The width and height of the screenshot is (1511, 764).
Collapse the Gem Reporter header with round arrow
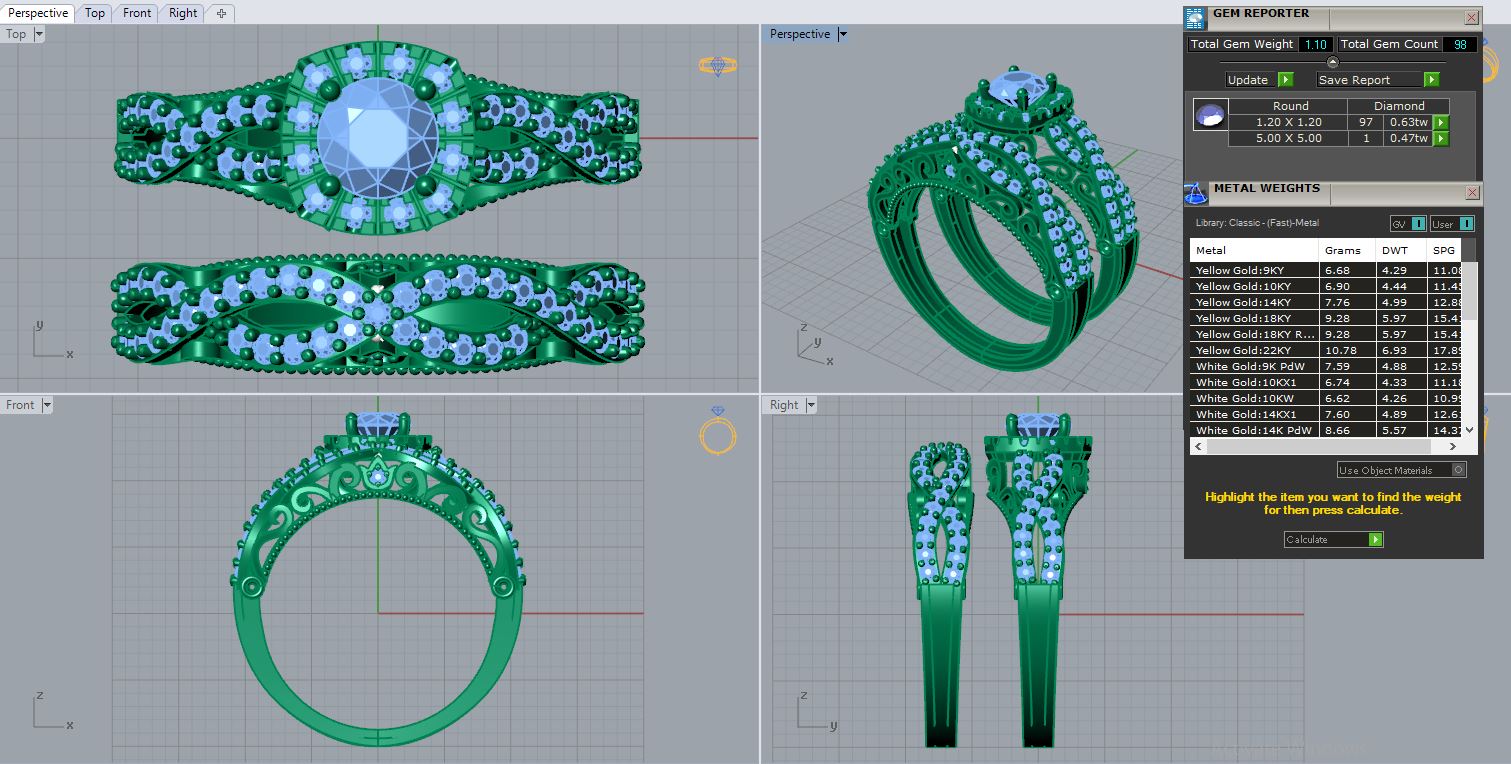[1332, 62]
